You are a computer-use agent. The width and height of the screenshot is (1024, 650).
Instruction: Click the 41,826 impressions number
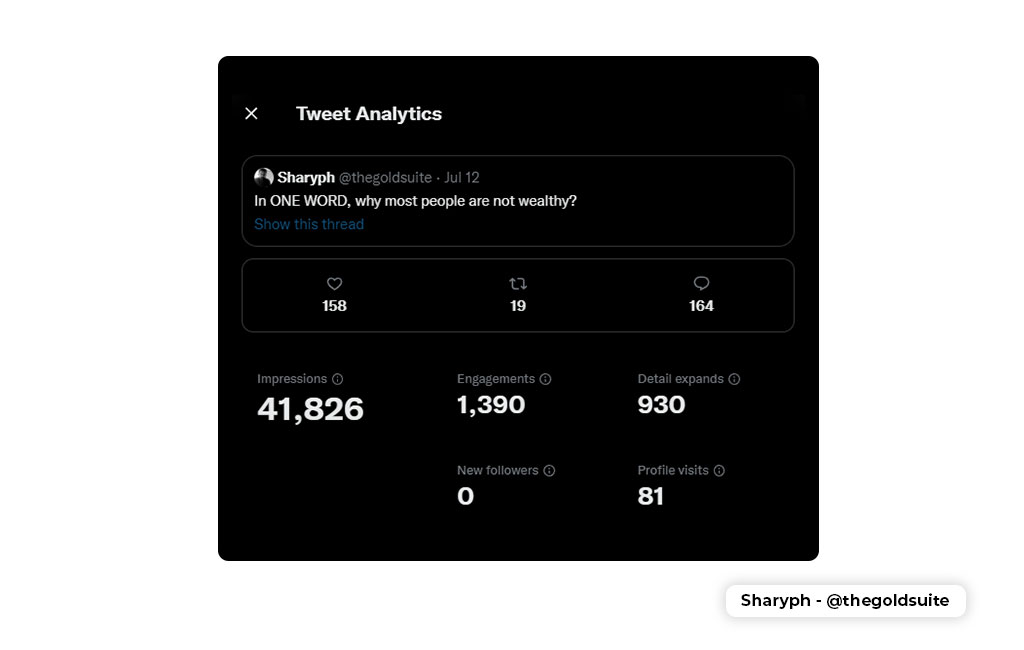click(x=310, y=410)
